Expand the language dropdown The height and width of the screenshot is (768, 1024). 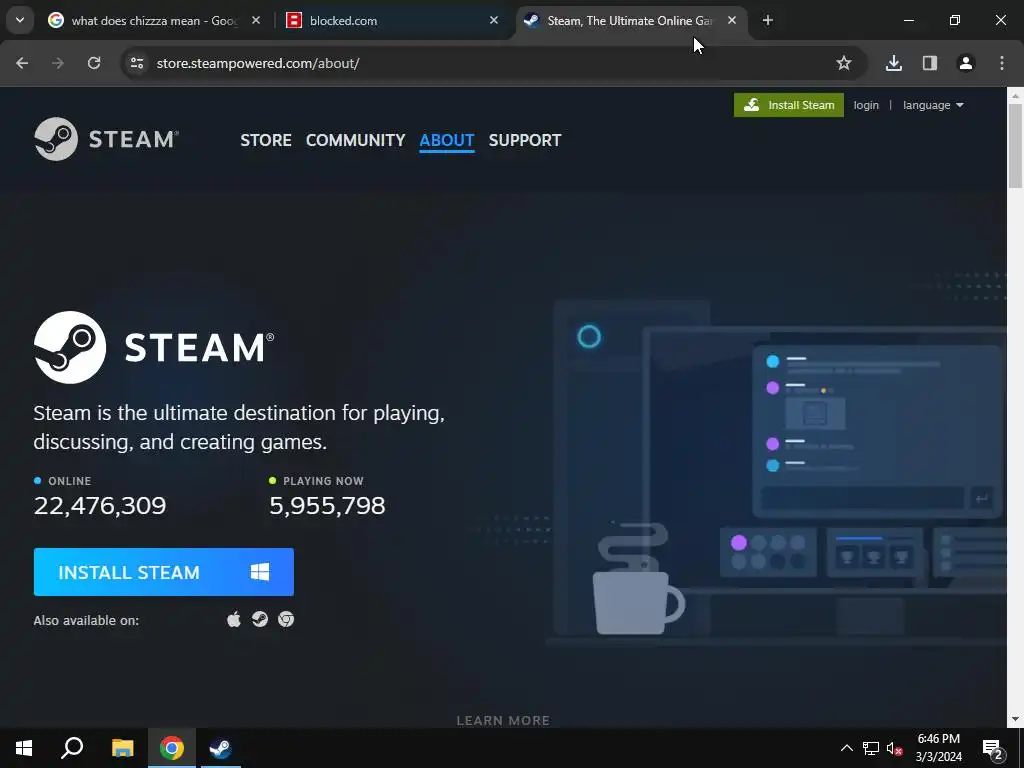click(933, 105)
